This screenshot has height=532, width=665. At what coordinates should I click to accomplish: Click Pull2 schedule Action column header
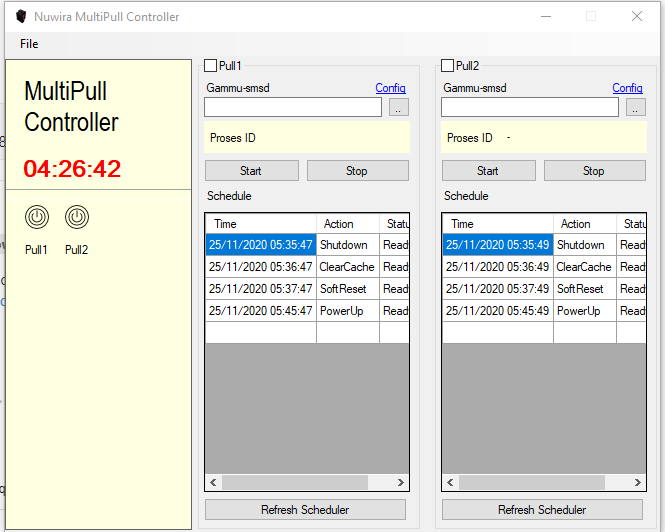pyautogui.click(x=585, y=224)
